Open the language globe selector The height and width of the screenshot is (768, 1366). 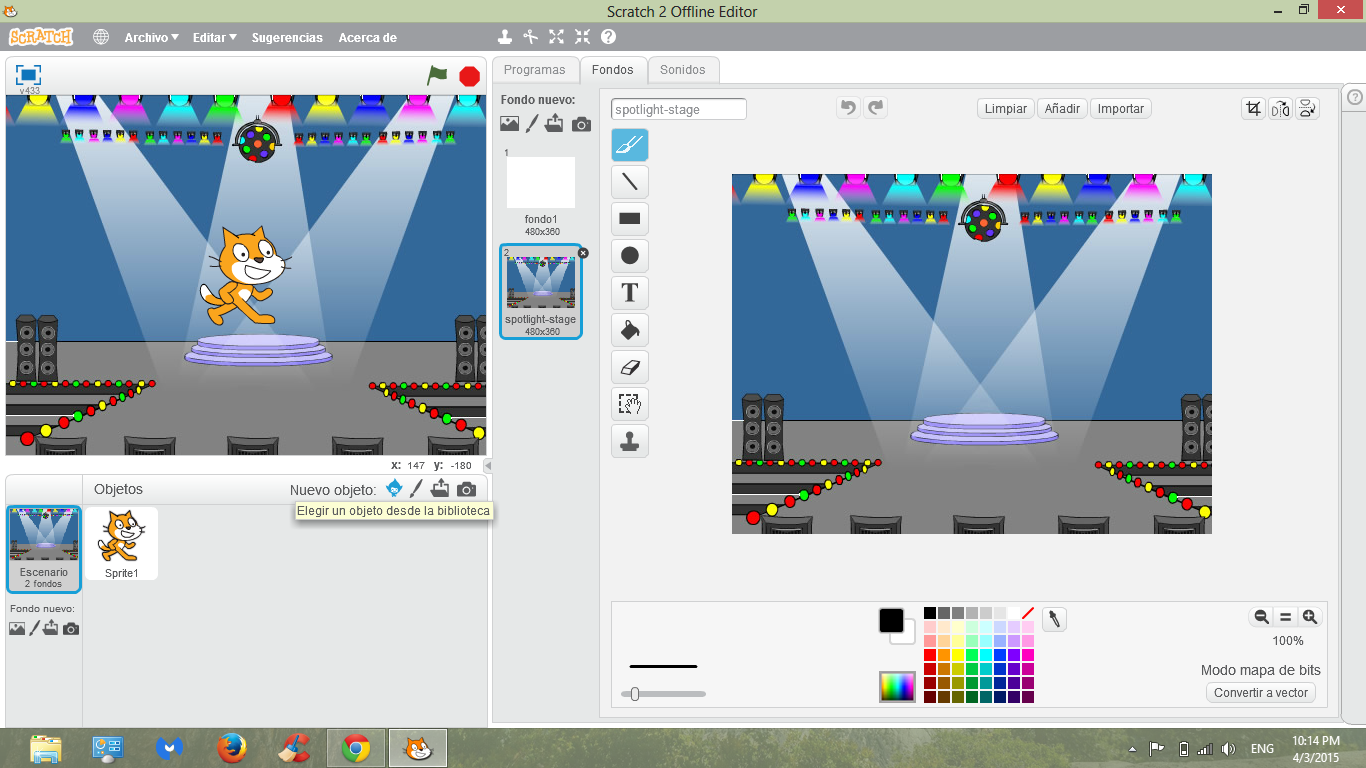coord(100,37)
